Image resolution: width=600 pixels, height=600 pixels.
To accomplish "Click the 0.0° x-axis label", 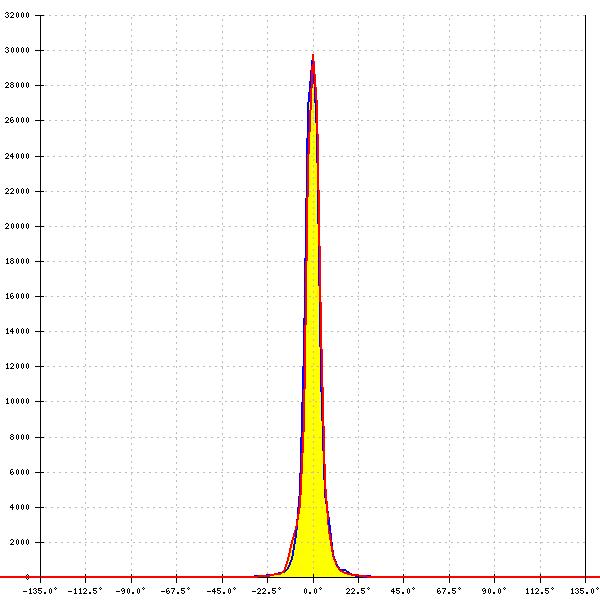I will click(313, 591).
